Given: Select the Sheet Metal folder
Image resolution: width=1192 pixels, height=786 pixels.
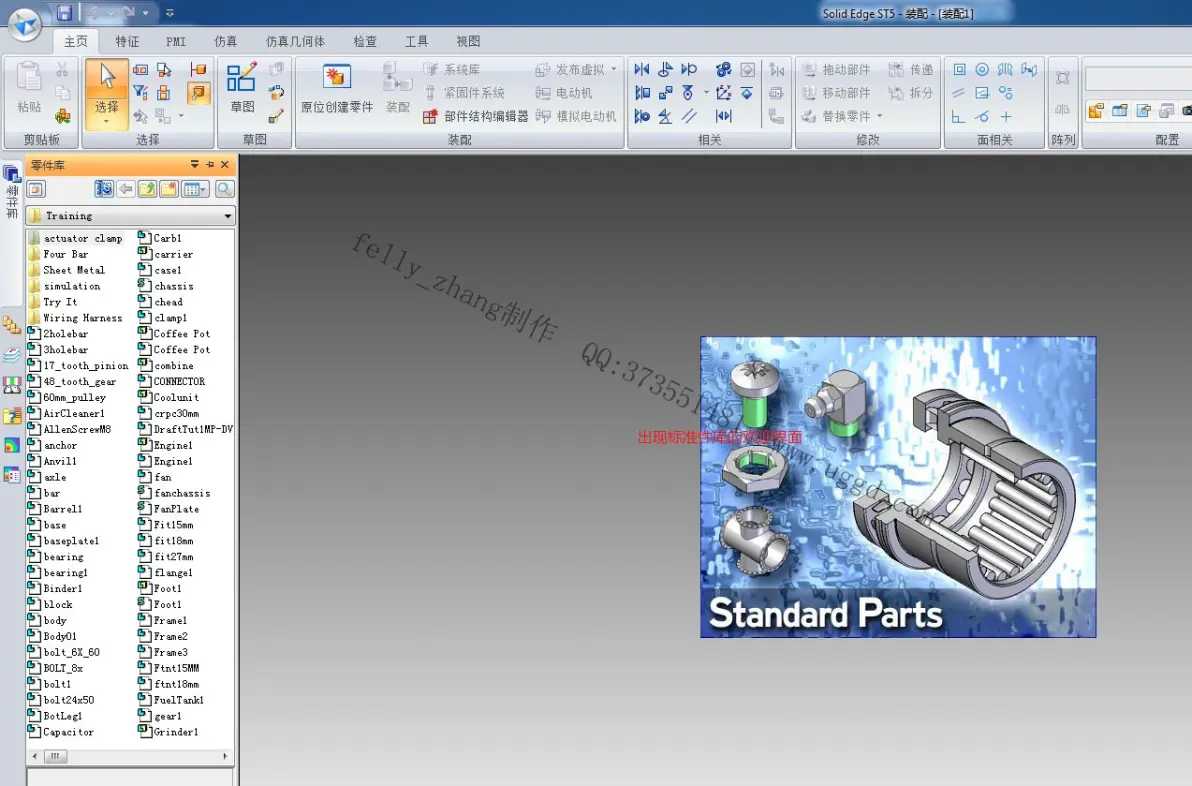Looking at the screenshot, I should [x=67, y=270].
